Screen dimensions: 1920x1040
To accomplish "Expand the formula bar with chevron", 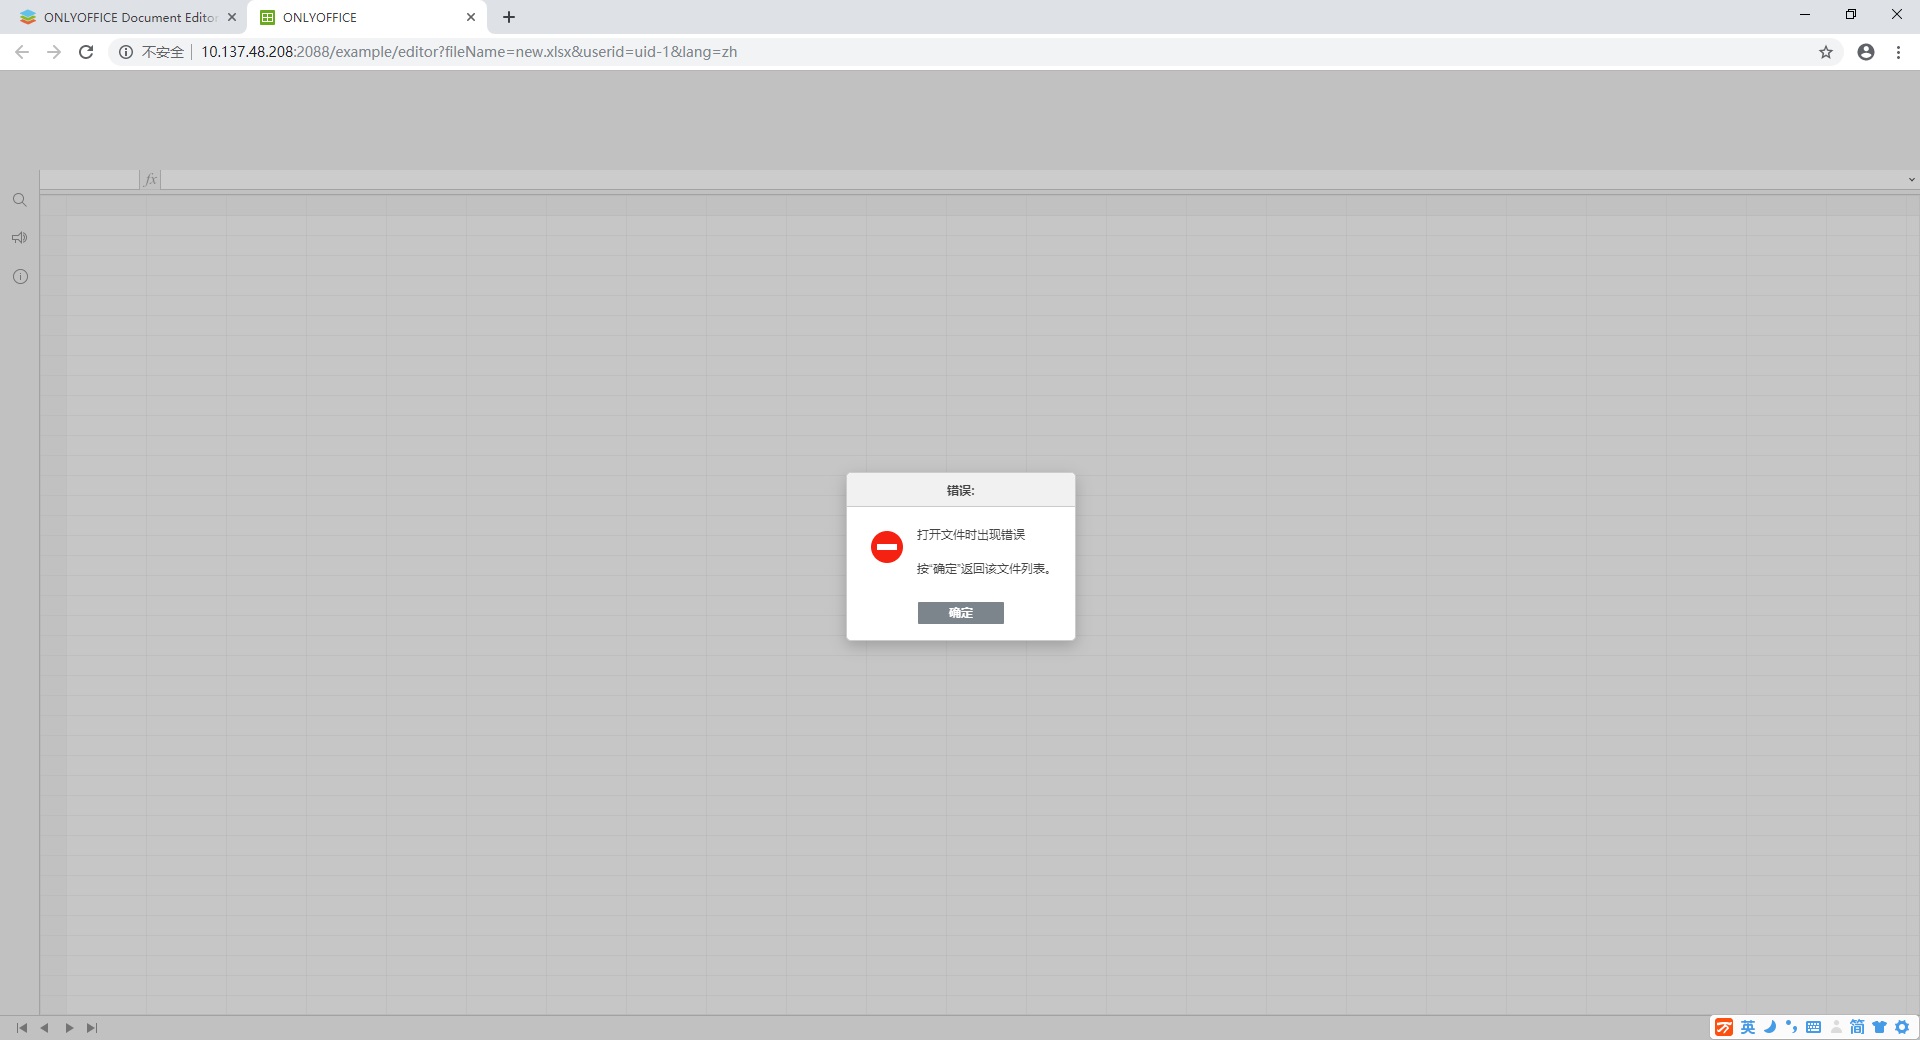I will click(1911, 180).
